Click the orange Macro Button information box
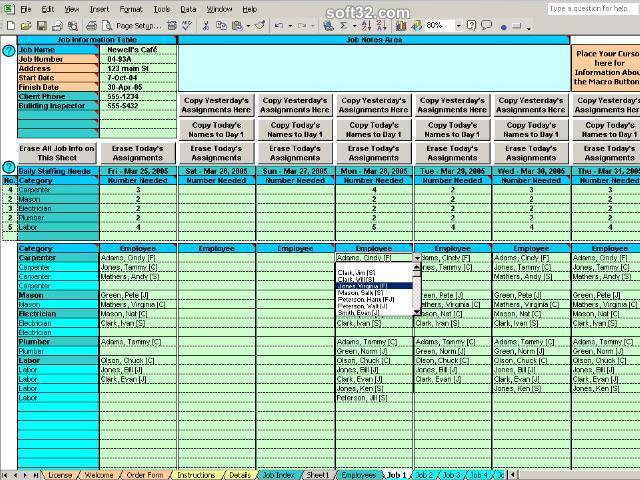Viewport: 640px width, 480px height. tap(606, 68)
